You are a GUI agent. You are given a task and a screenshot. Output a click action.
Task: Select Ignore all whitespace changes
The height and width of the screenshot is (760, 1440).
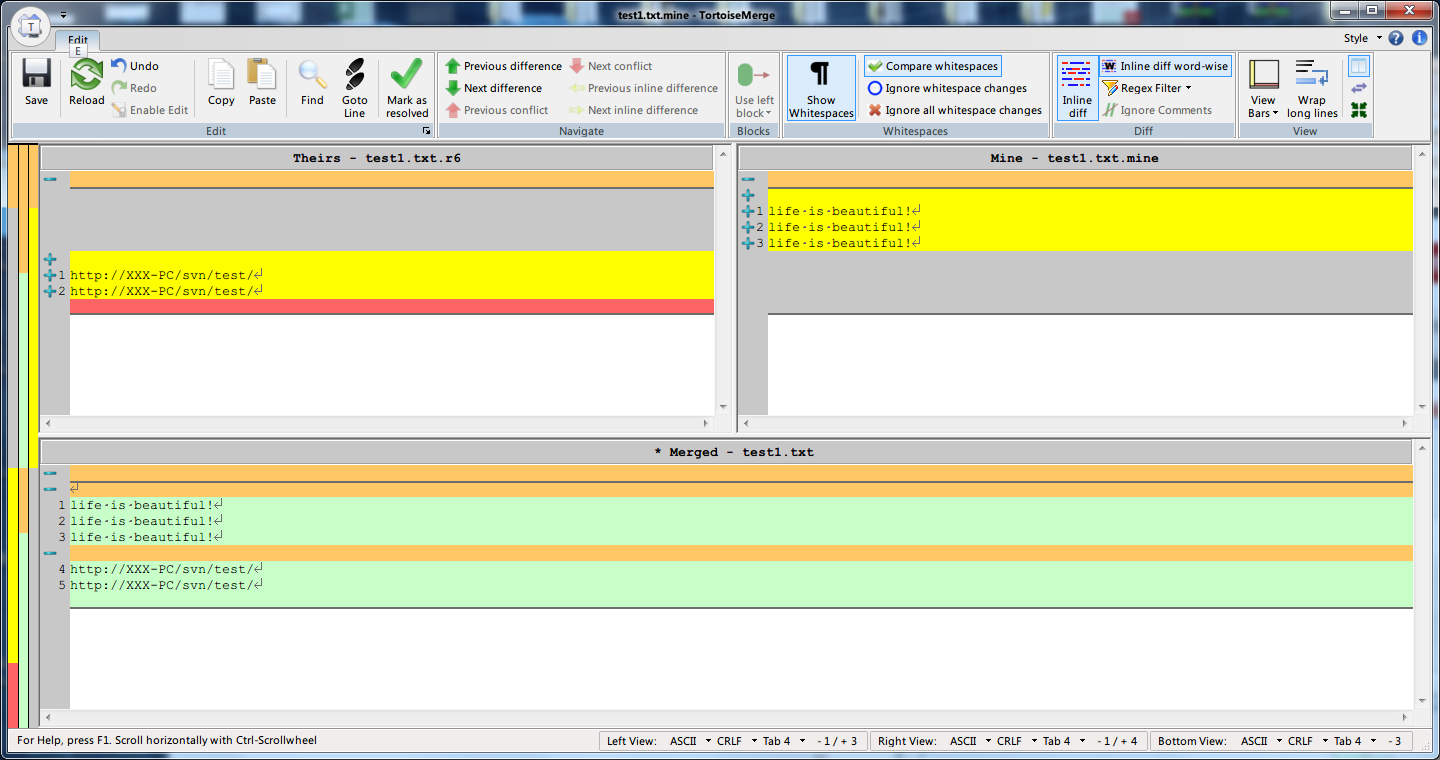point(954,110)
